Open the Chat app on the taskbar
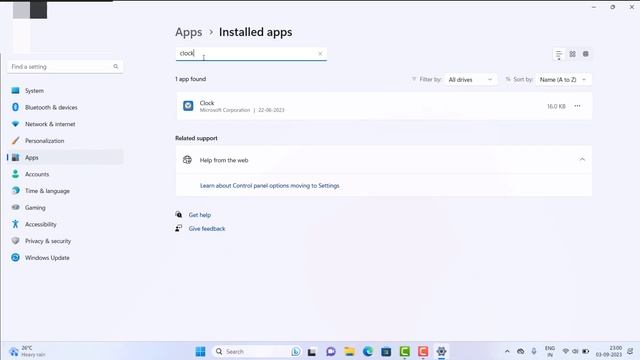The width and height of the screenshot is (640, 360). click(x=331, y=351)
